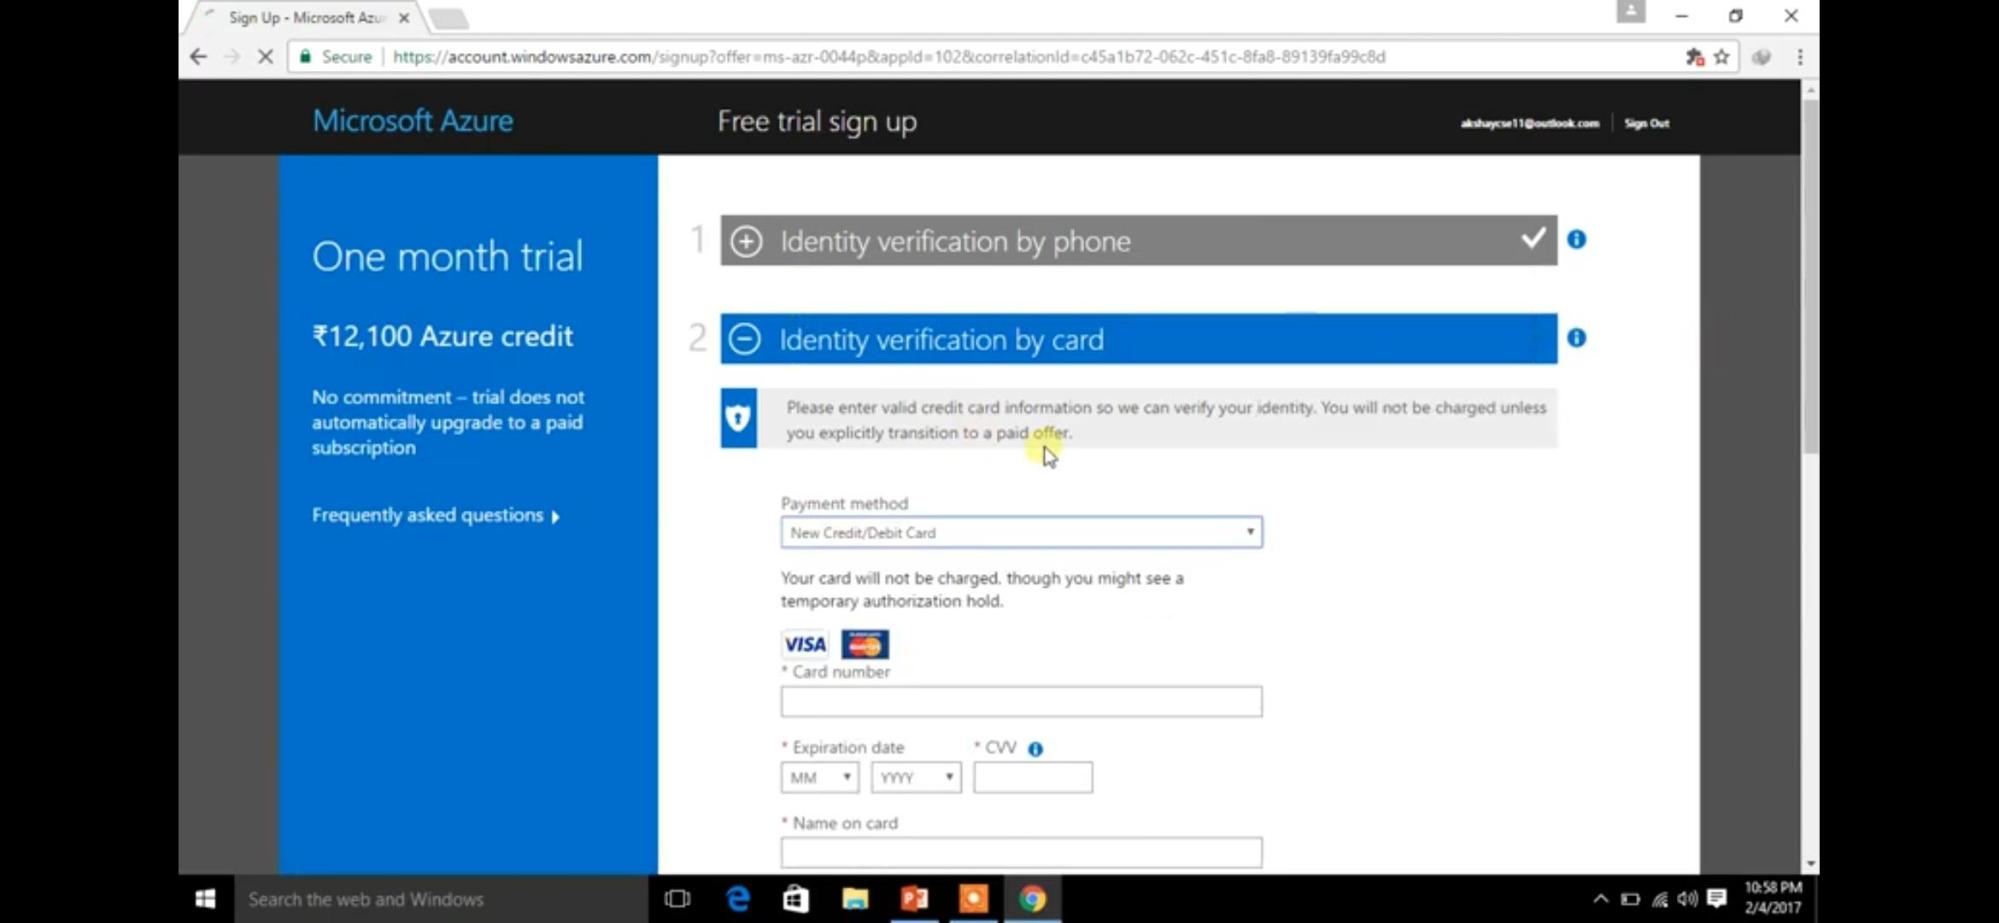Image resolution: width=1999 pixels, height=923 pixels.
Task: Click the CVV input field
Action: 1033,777
